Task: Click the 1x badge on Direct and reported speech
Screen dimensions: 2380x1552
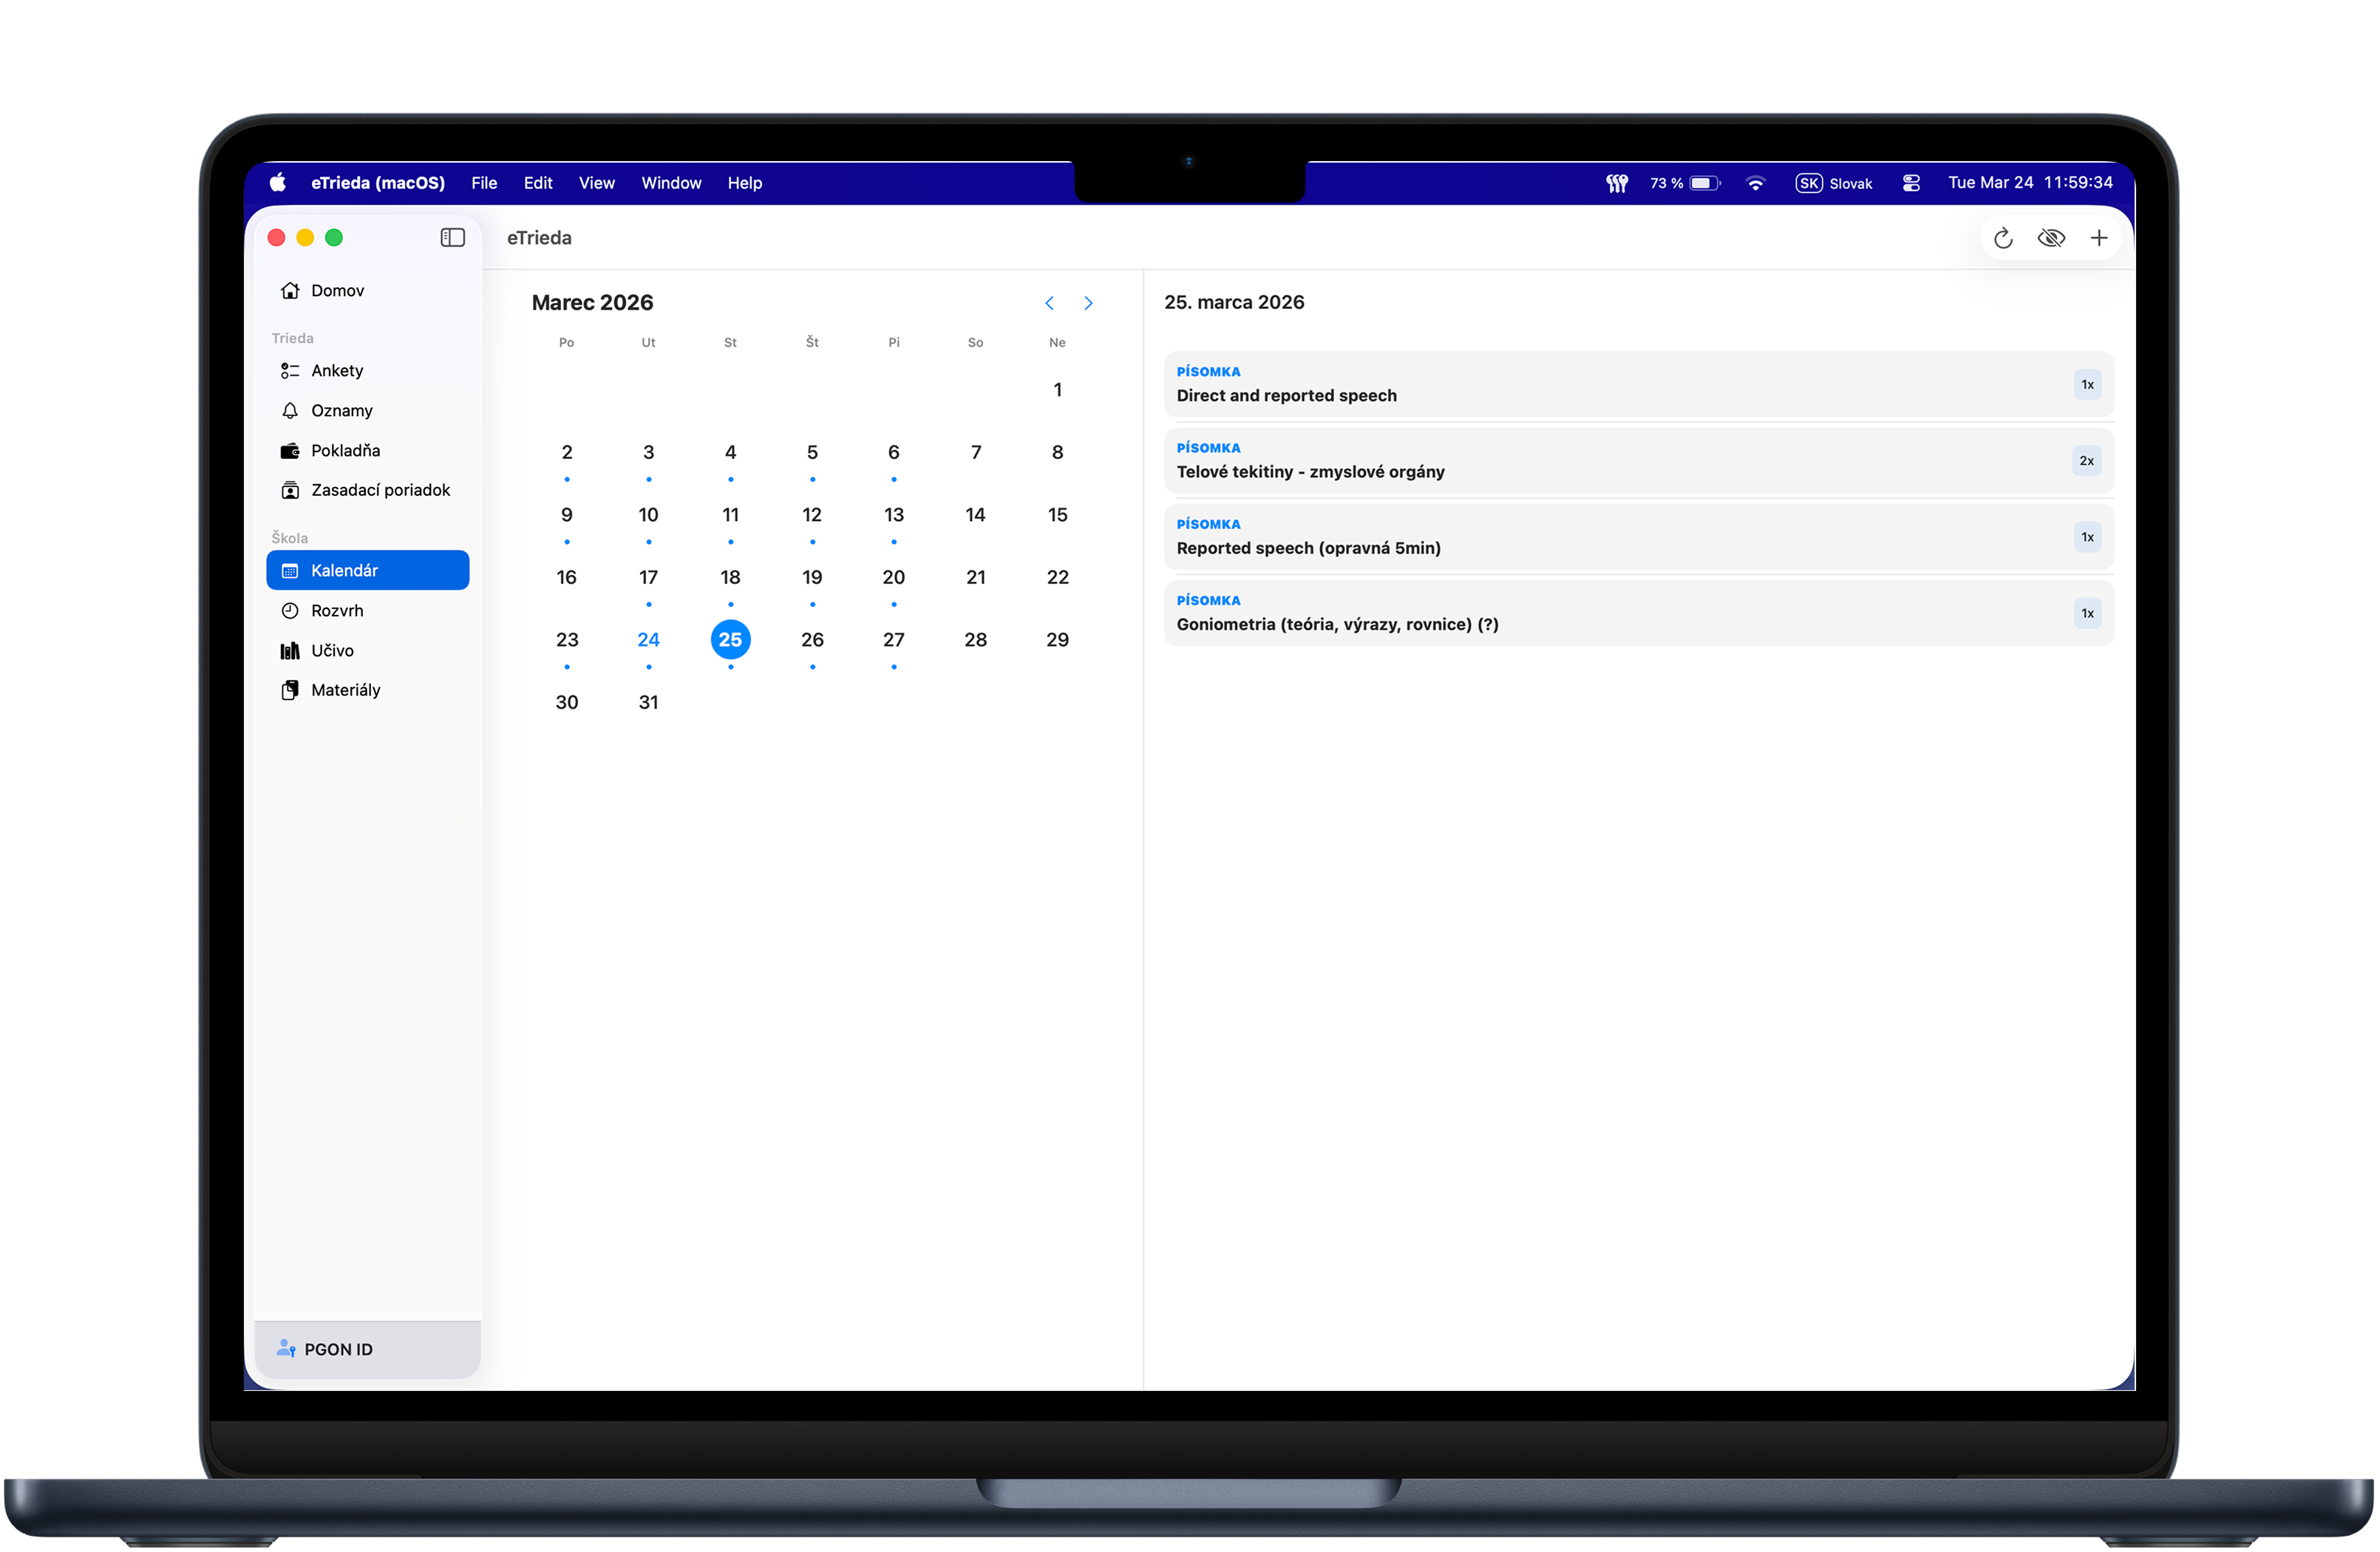Action: 2087,384
